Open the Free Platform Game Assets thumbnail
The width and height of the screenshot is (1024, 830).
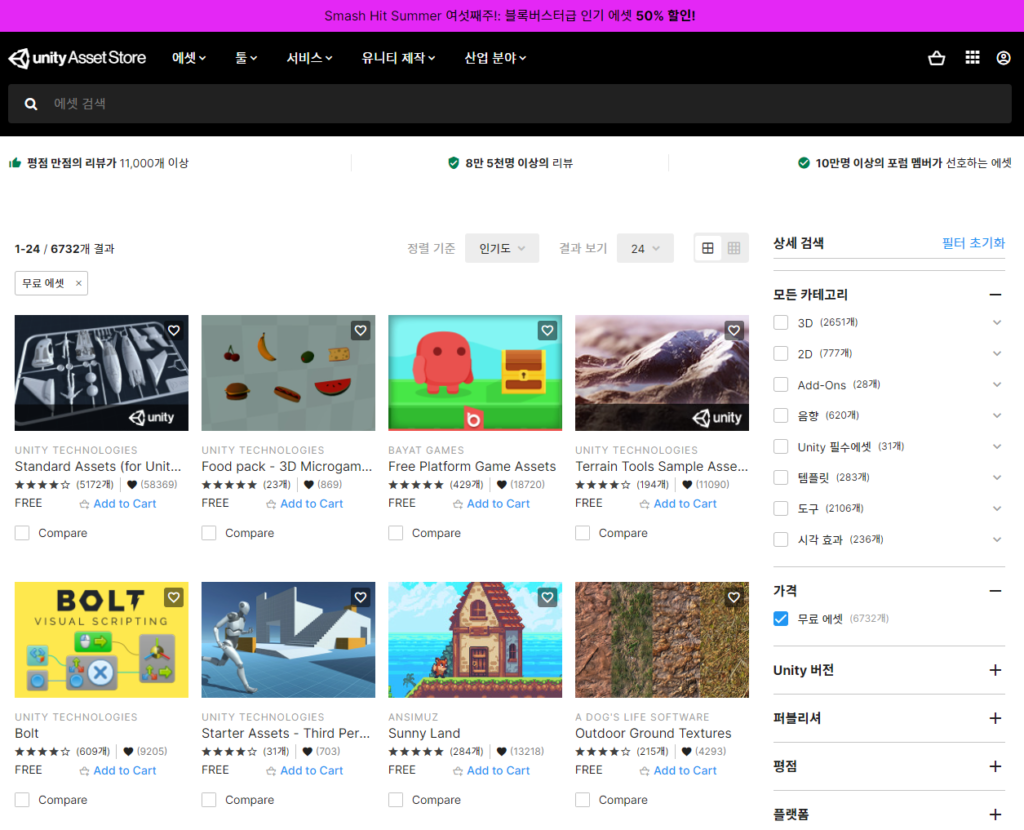pyautogui.click(x=475, y=373)
